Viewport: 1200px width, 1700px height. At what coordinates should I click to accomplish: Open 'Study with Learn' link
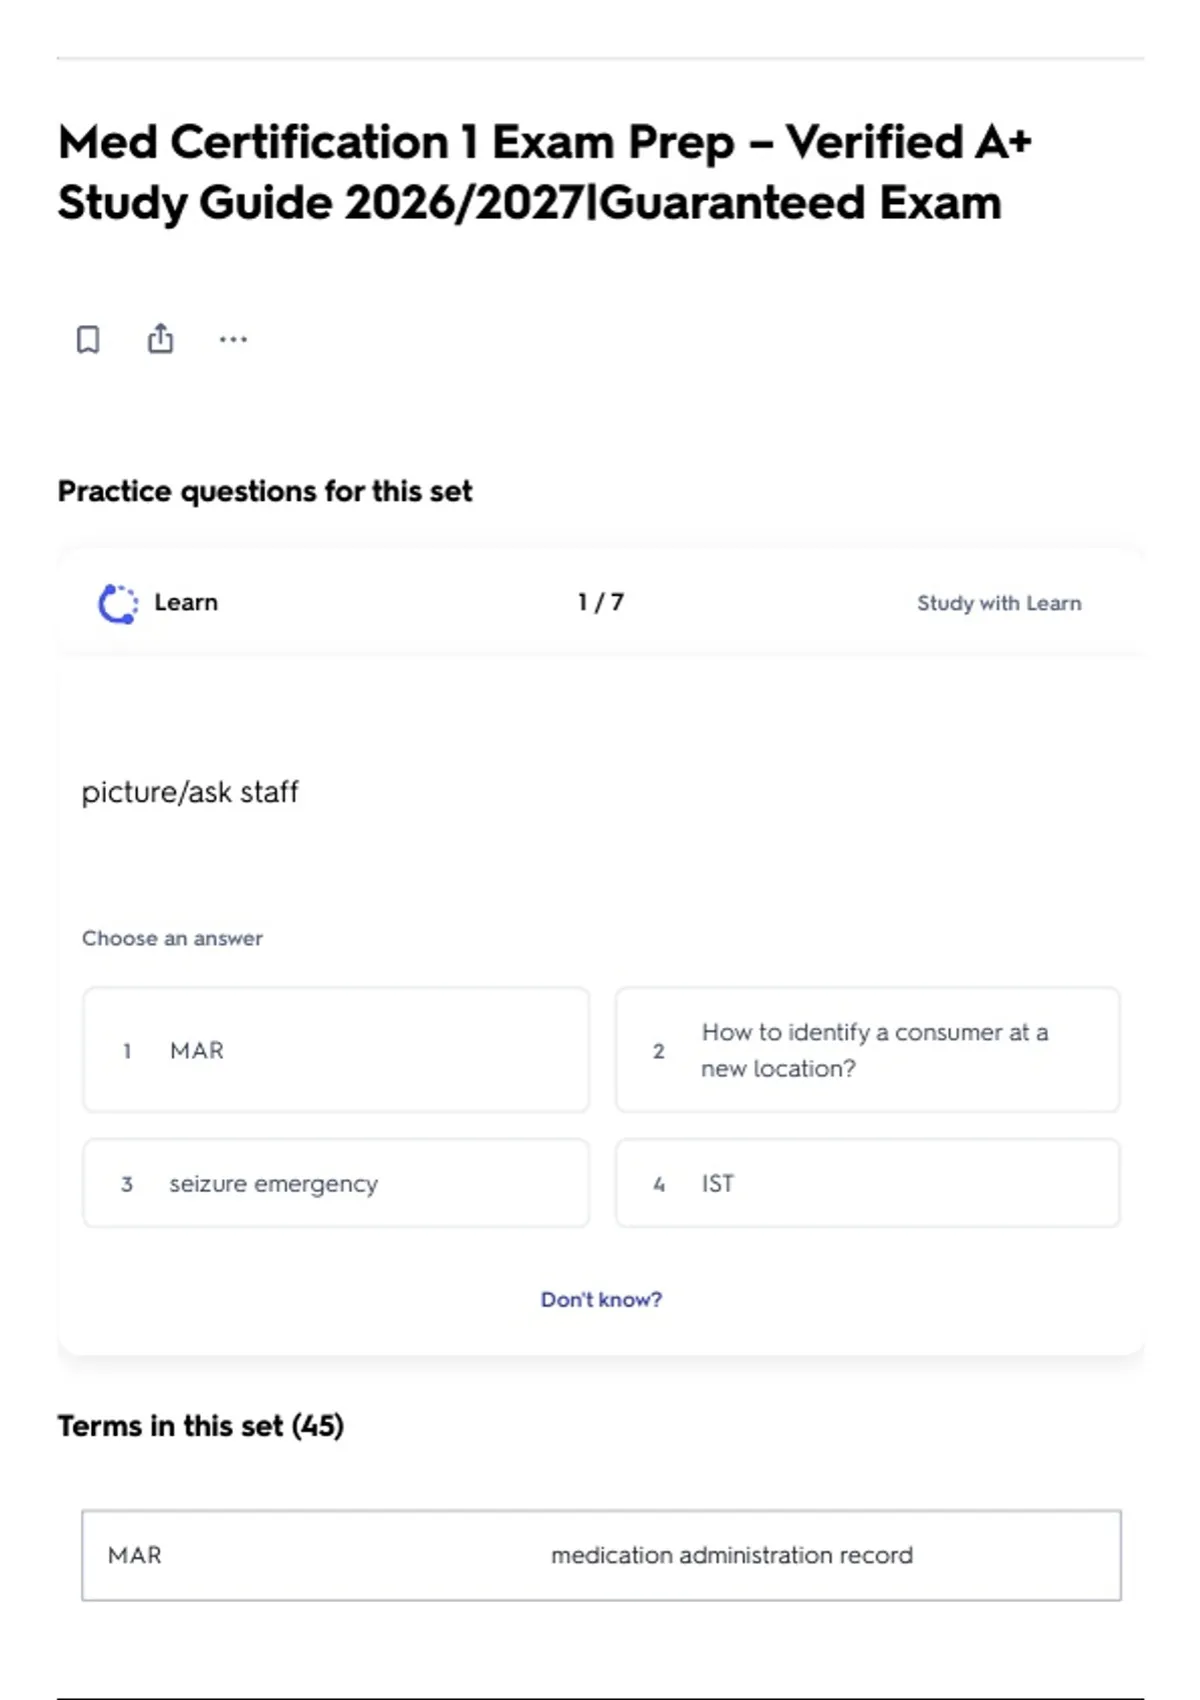[x=999, y=603]
